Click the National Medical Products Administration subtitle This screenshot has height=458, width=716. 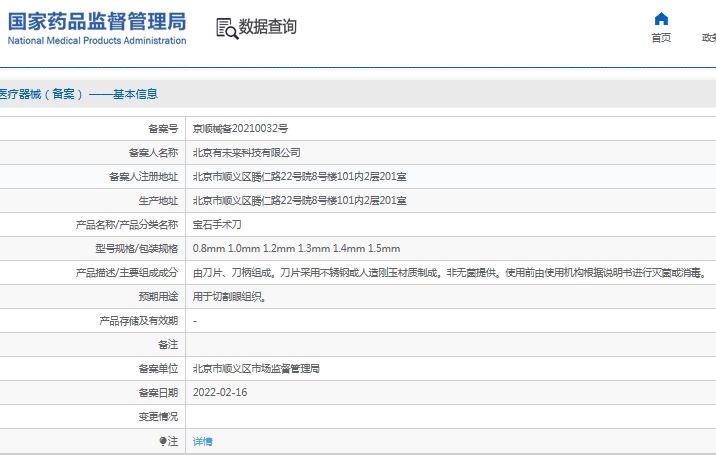(97, 41)
